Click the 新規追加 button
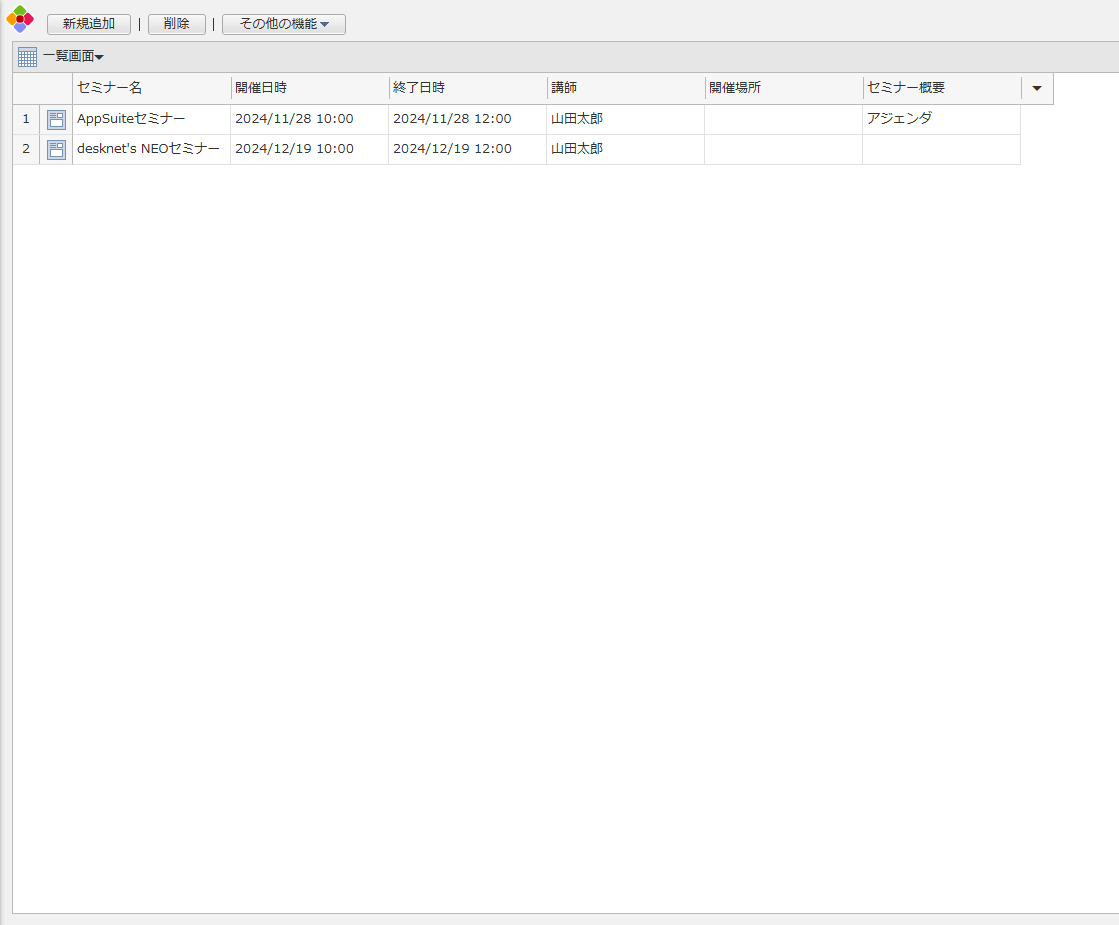1119x925 pixels. (x=89, y=24)
